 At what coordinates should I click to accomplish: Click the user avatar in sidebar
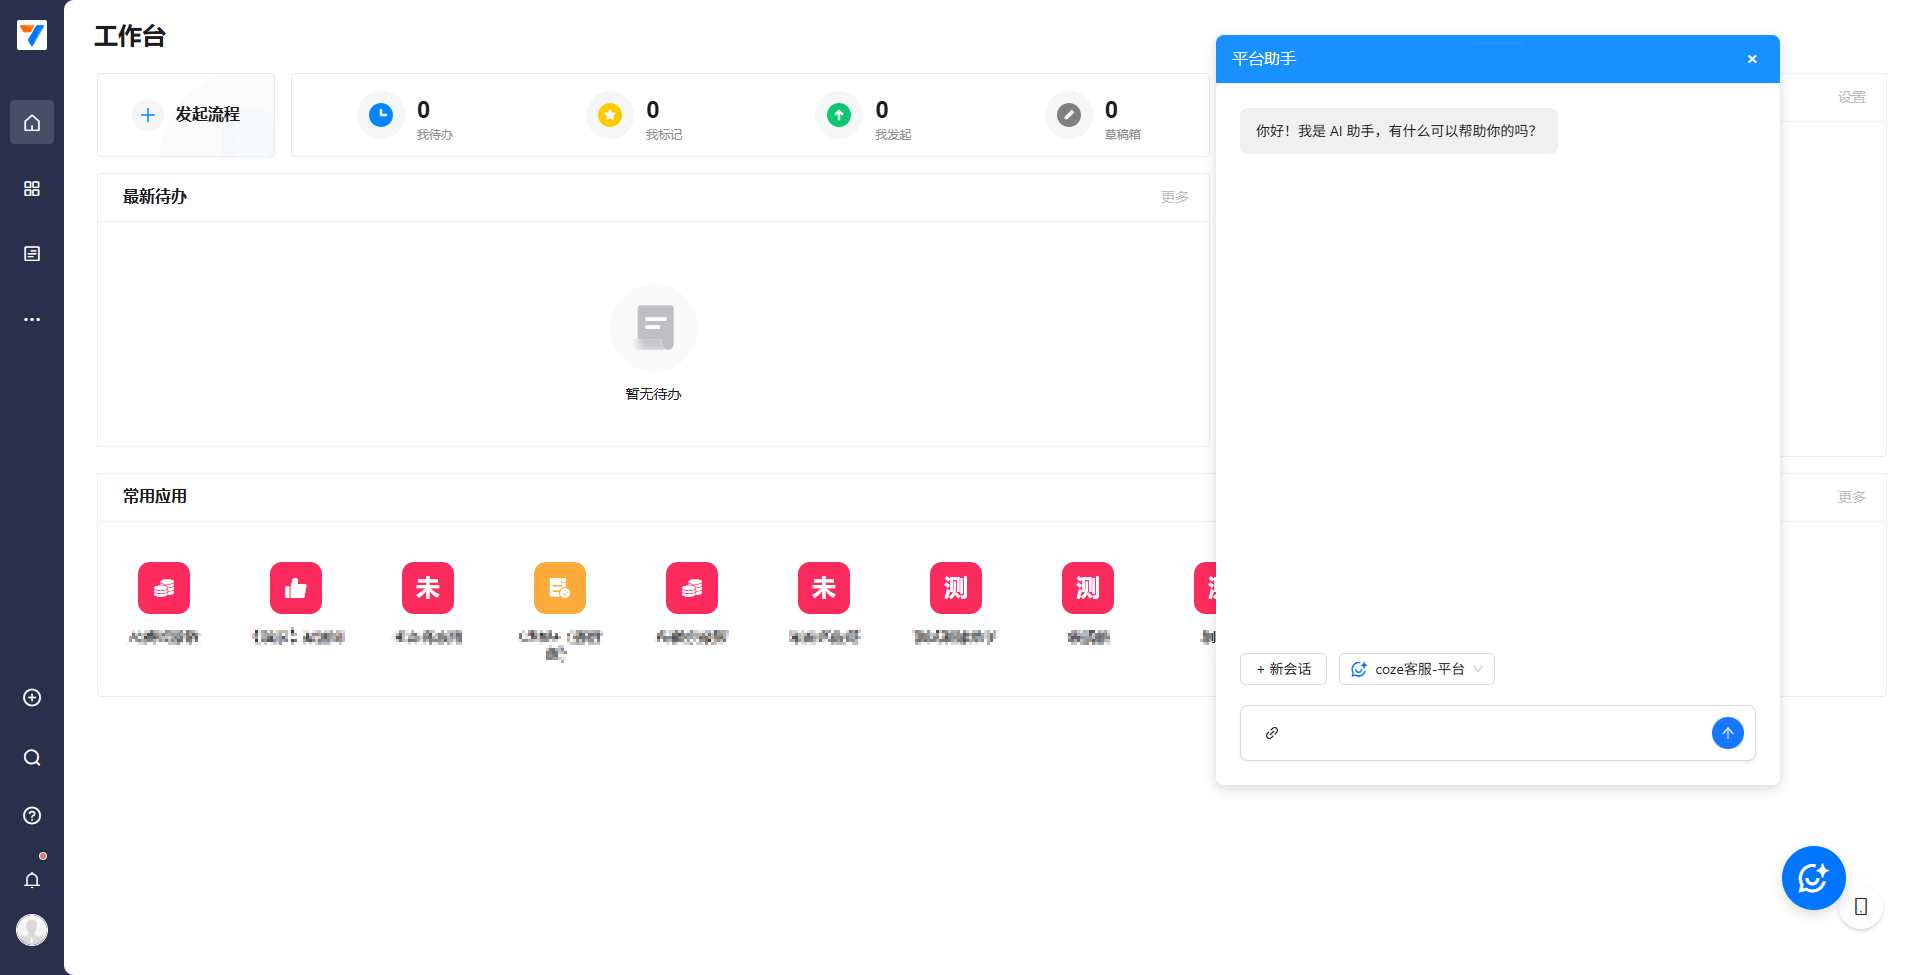tap(32, 930)
